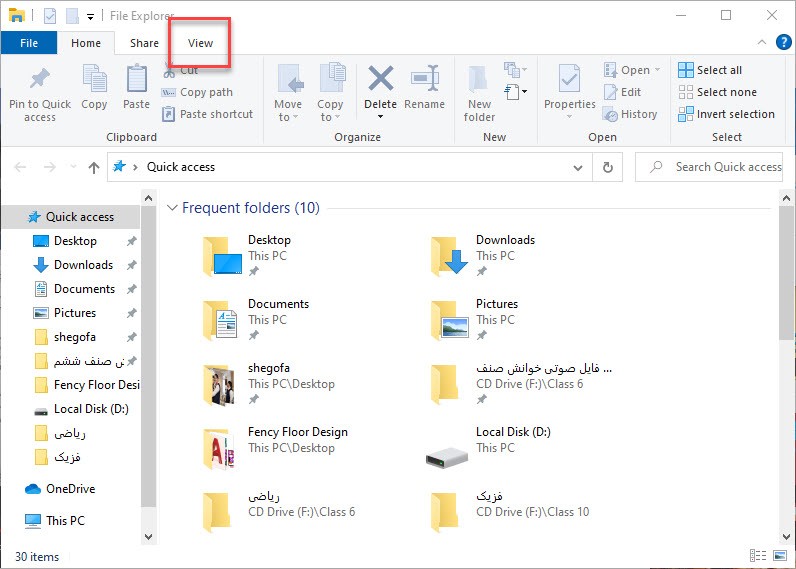796x569 pixels.
Task: Select Quick access in navigation pane
Action: click(x=71, y=217)
